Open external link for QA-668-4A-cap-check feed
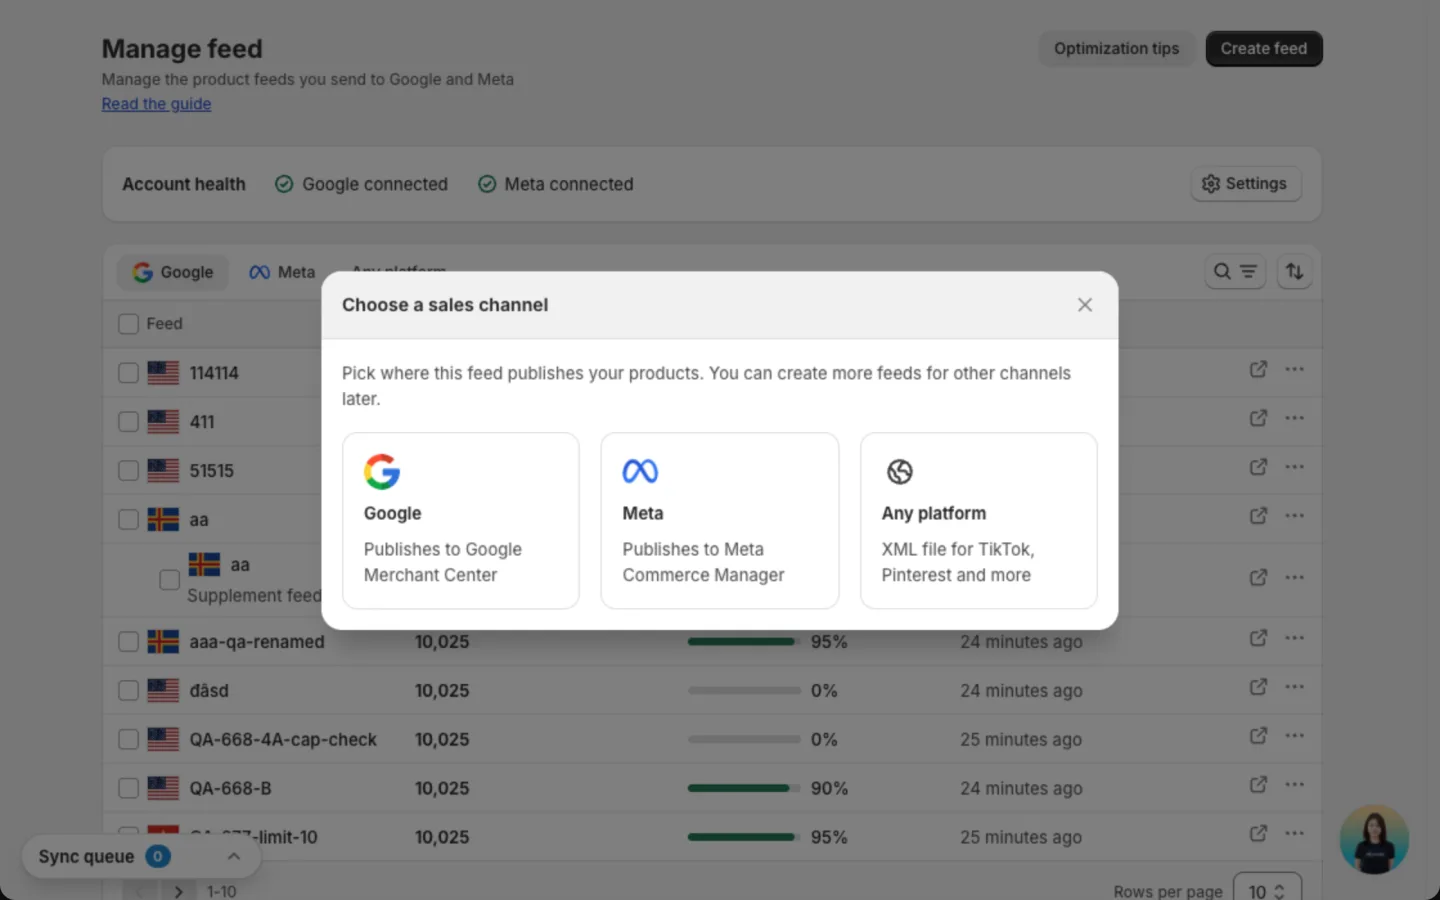Screen dimensions: 1440x900 [1258, 736]
